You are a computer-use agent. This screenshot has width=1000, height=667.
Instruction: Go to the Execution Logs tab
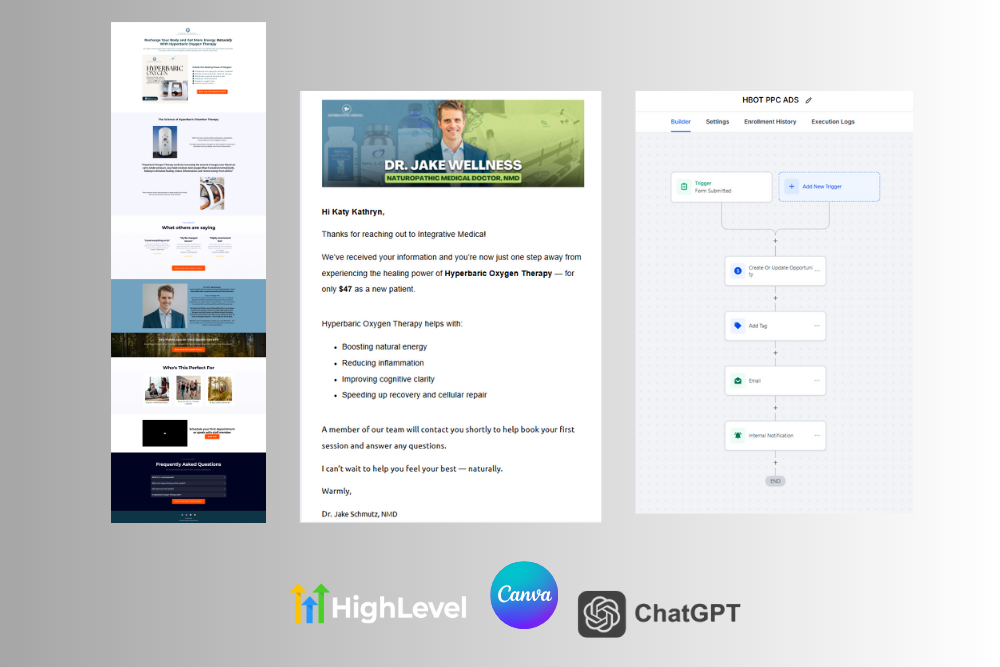(832, 122)
